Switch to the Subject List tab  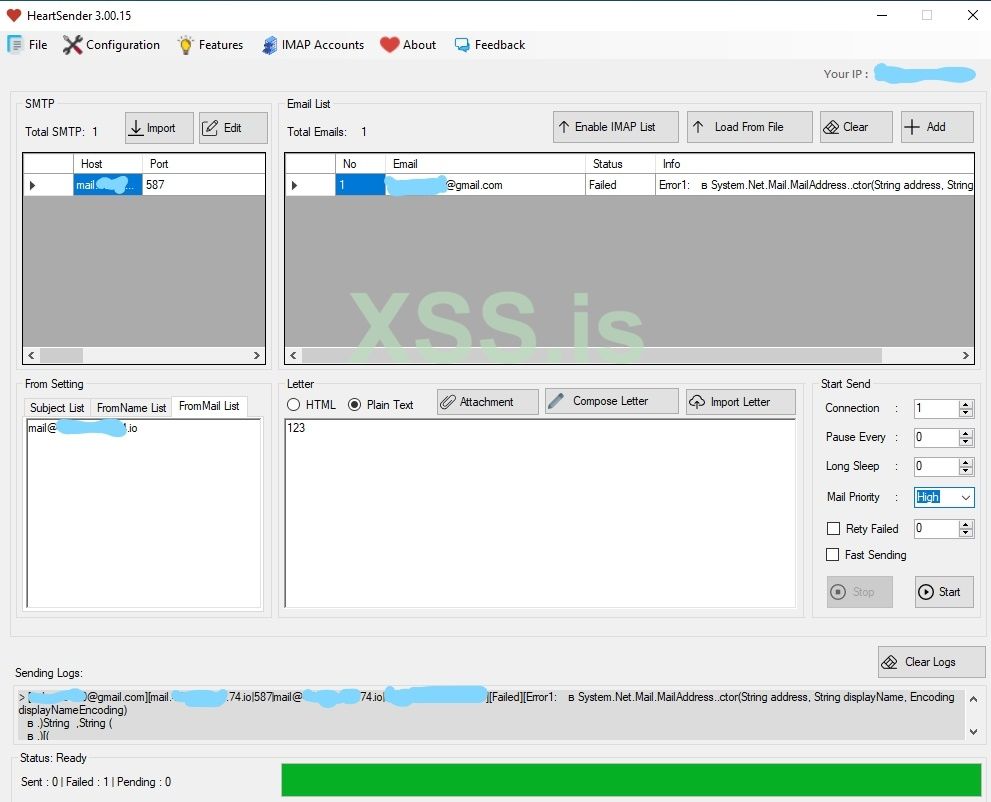[x=57, y=408]
